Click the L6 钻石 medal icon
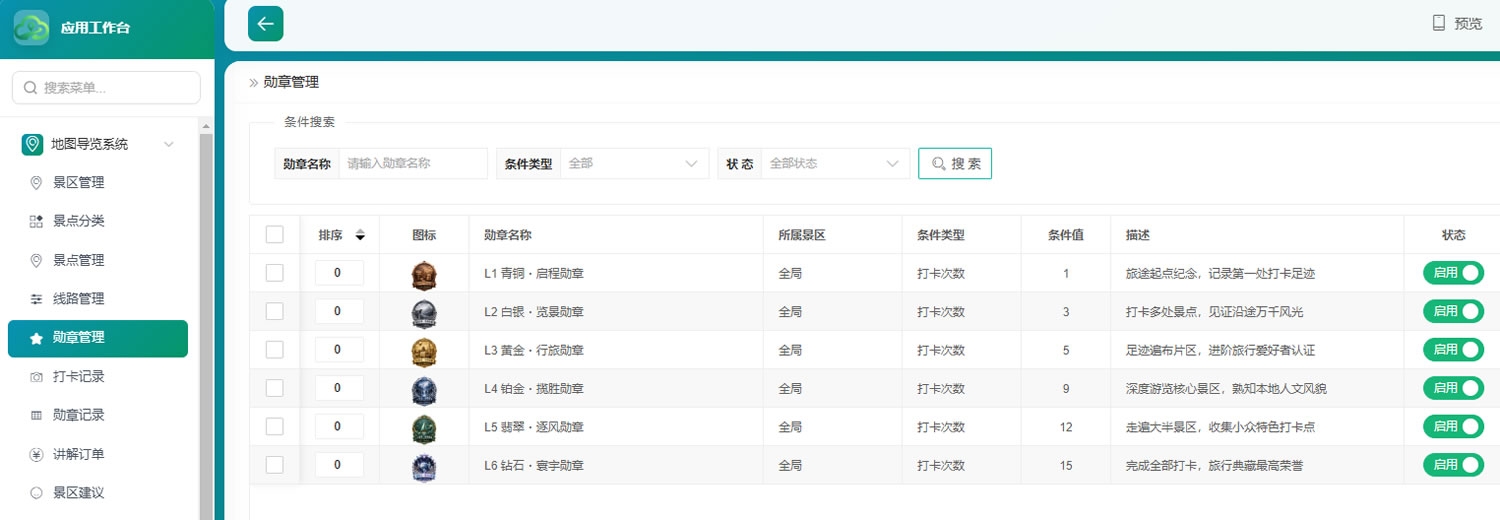 pos(424,466)
